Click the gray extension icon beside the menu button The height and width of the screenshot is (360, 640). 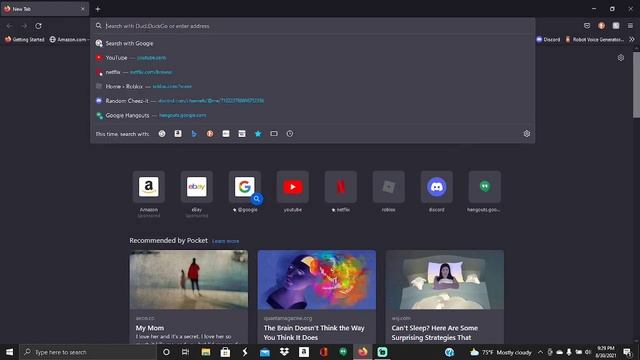[x=616, y=26]
